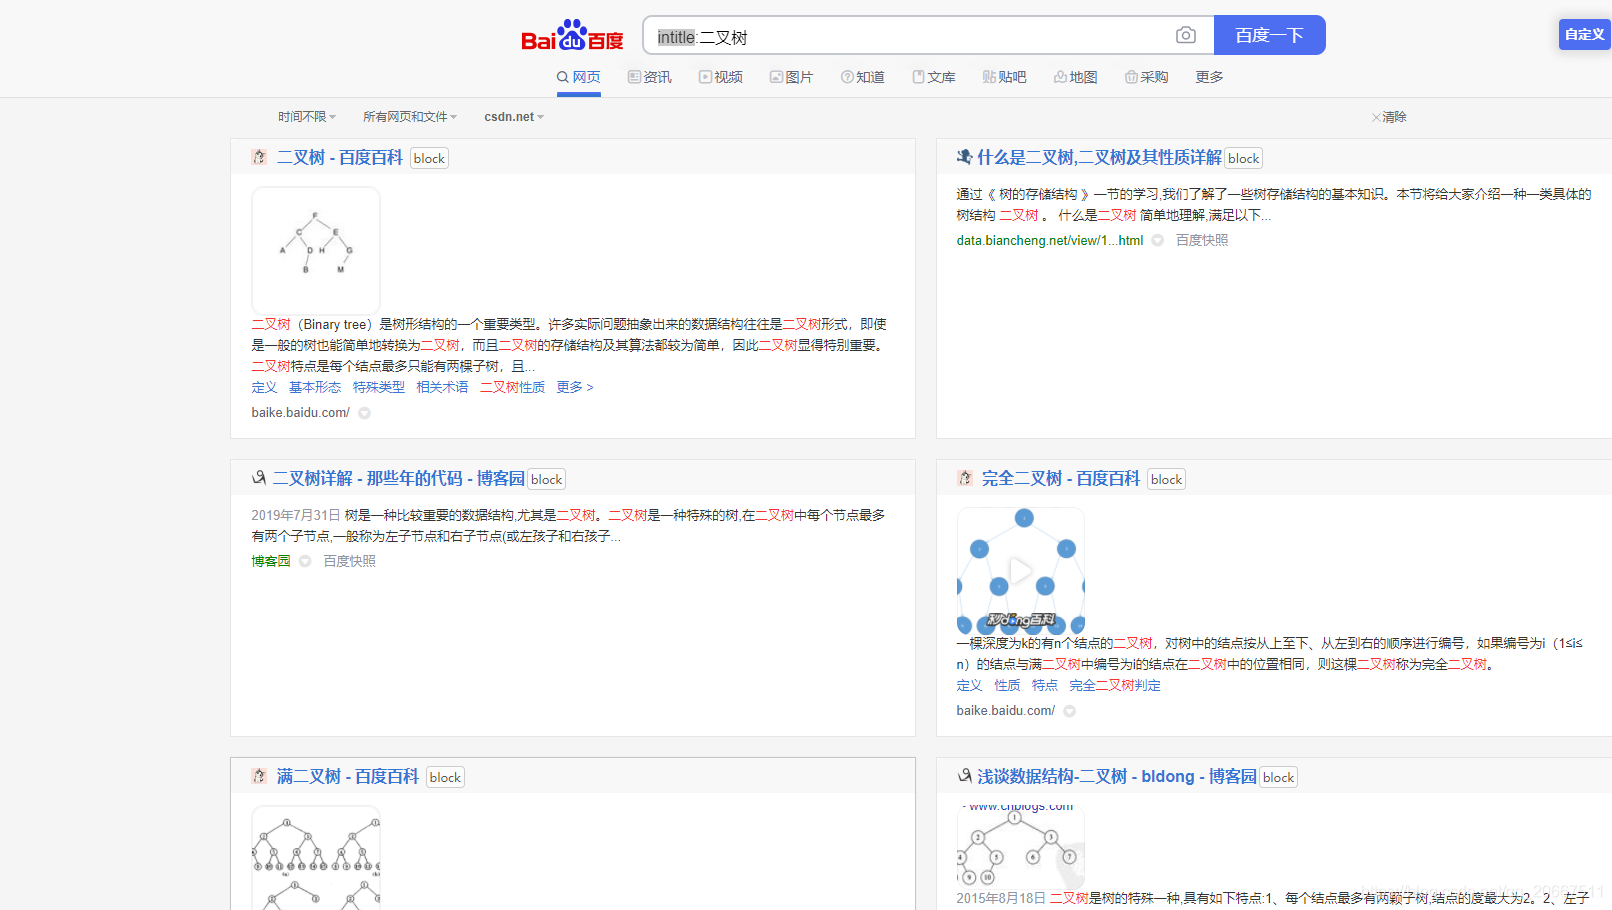Click favicon beside 完全二叉树 - 百度百科
This screenshot has height=910, width=1612.
(964, 478)
